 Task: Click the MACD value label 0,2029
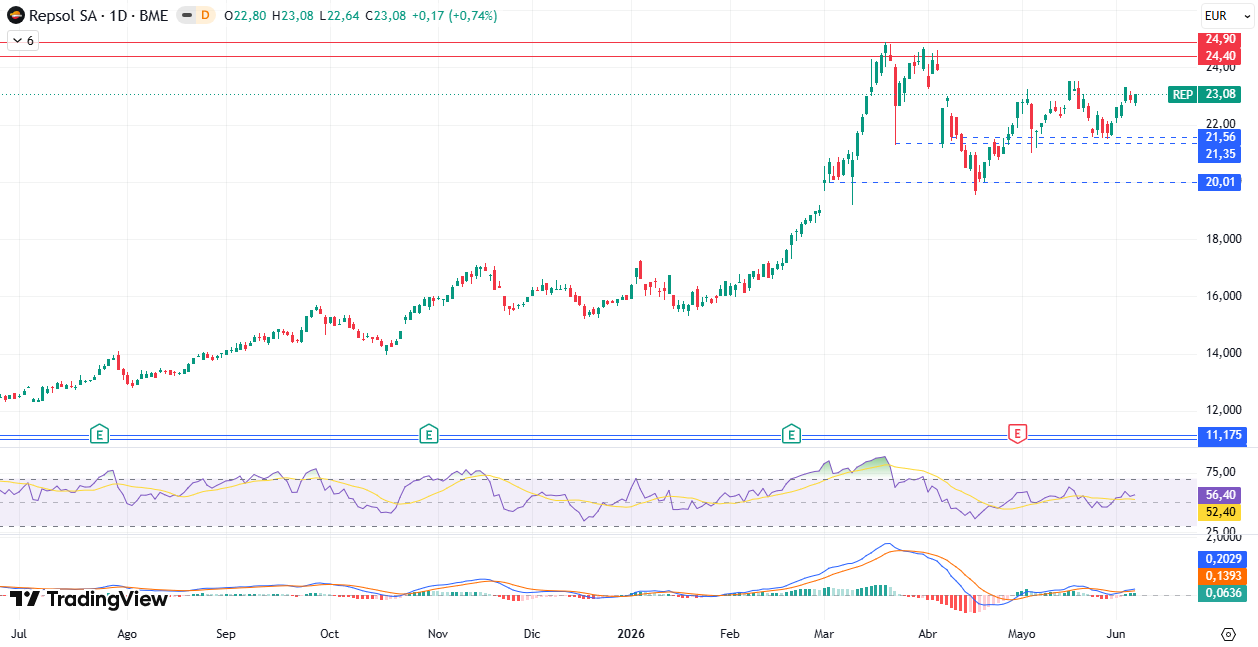click(1223, 559)
